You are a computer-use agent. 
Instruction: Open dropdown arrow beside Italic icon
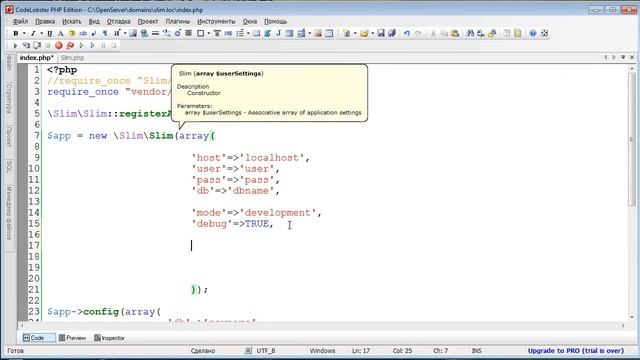42,33
